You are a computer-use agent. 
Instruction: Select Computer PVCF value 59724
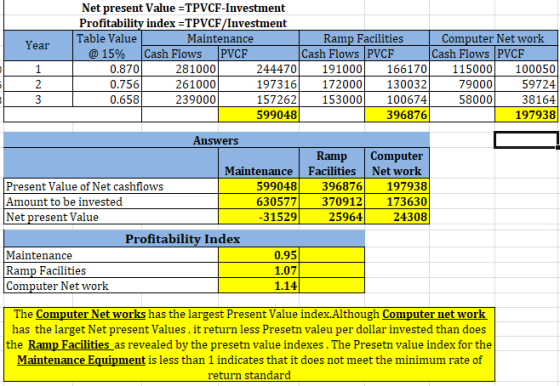tap(526, 84)
